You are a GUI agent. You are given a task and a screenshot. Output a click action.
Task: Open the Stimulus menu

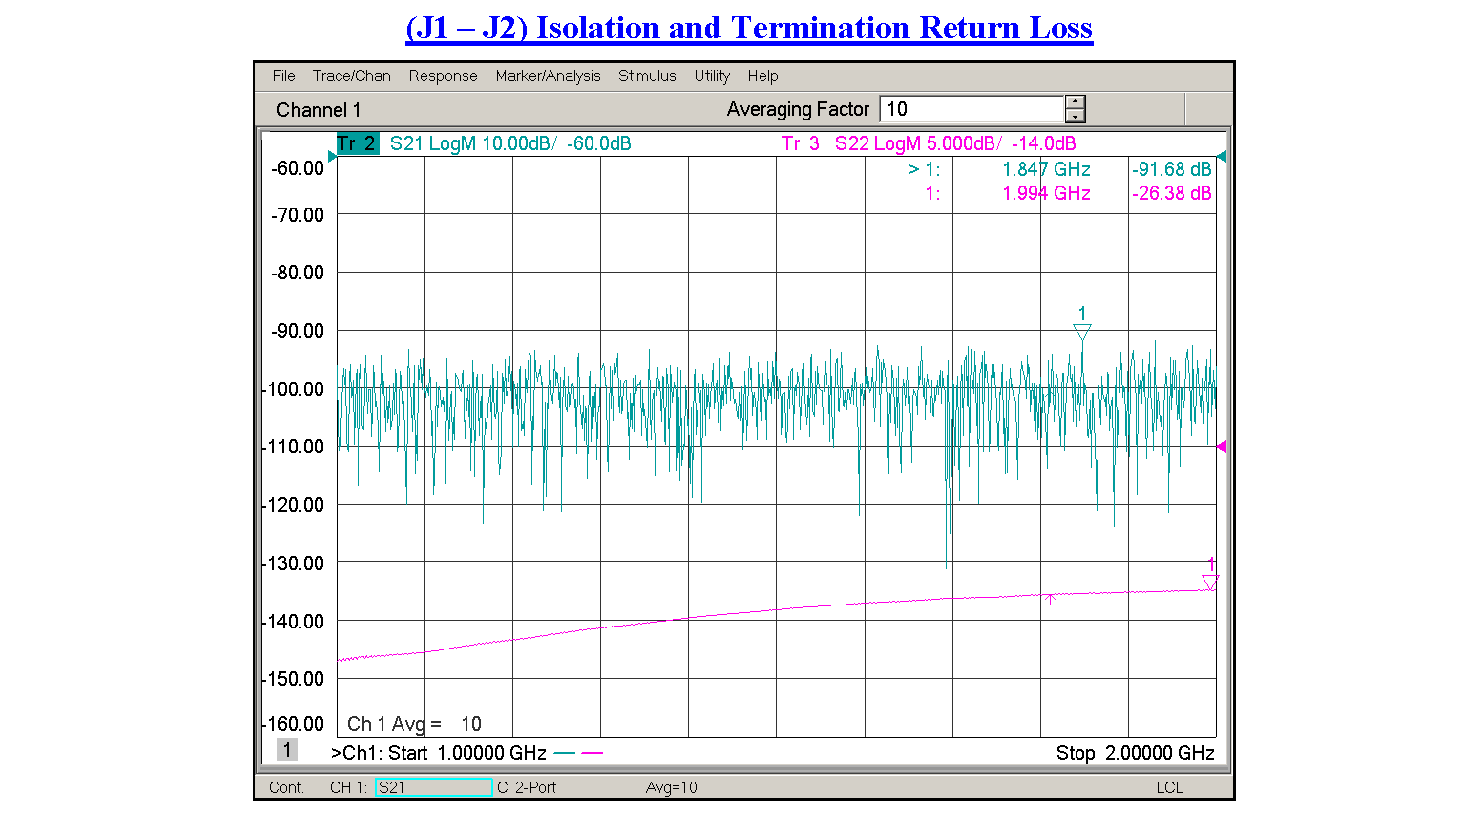[x=646, y=76]
